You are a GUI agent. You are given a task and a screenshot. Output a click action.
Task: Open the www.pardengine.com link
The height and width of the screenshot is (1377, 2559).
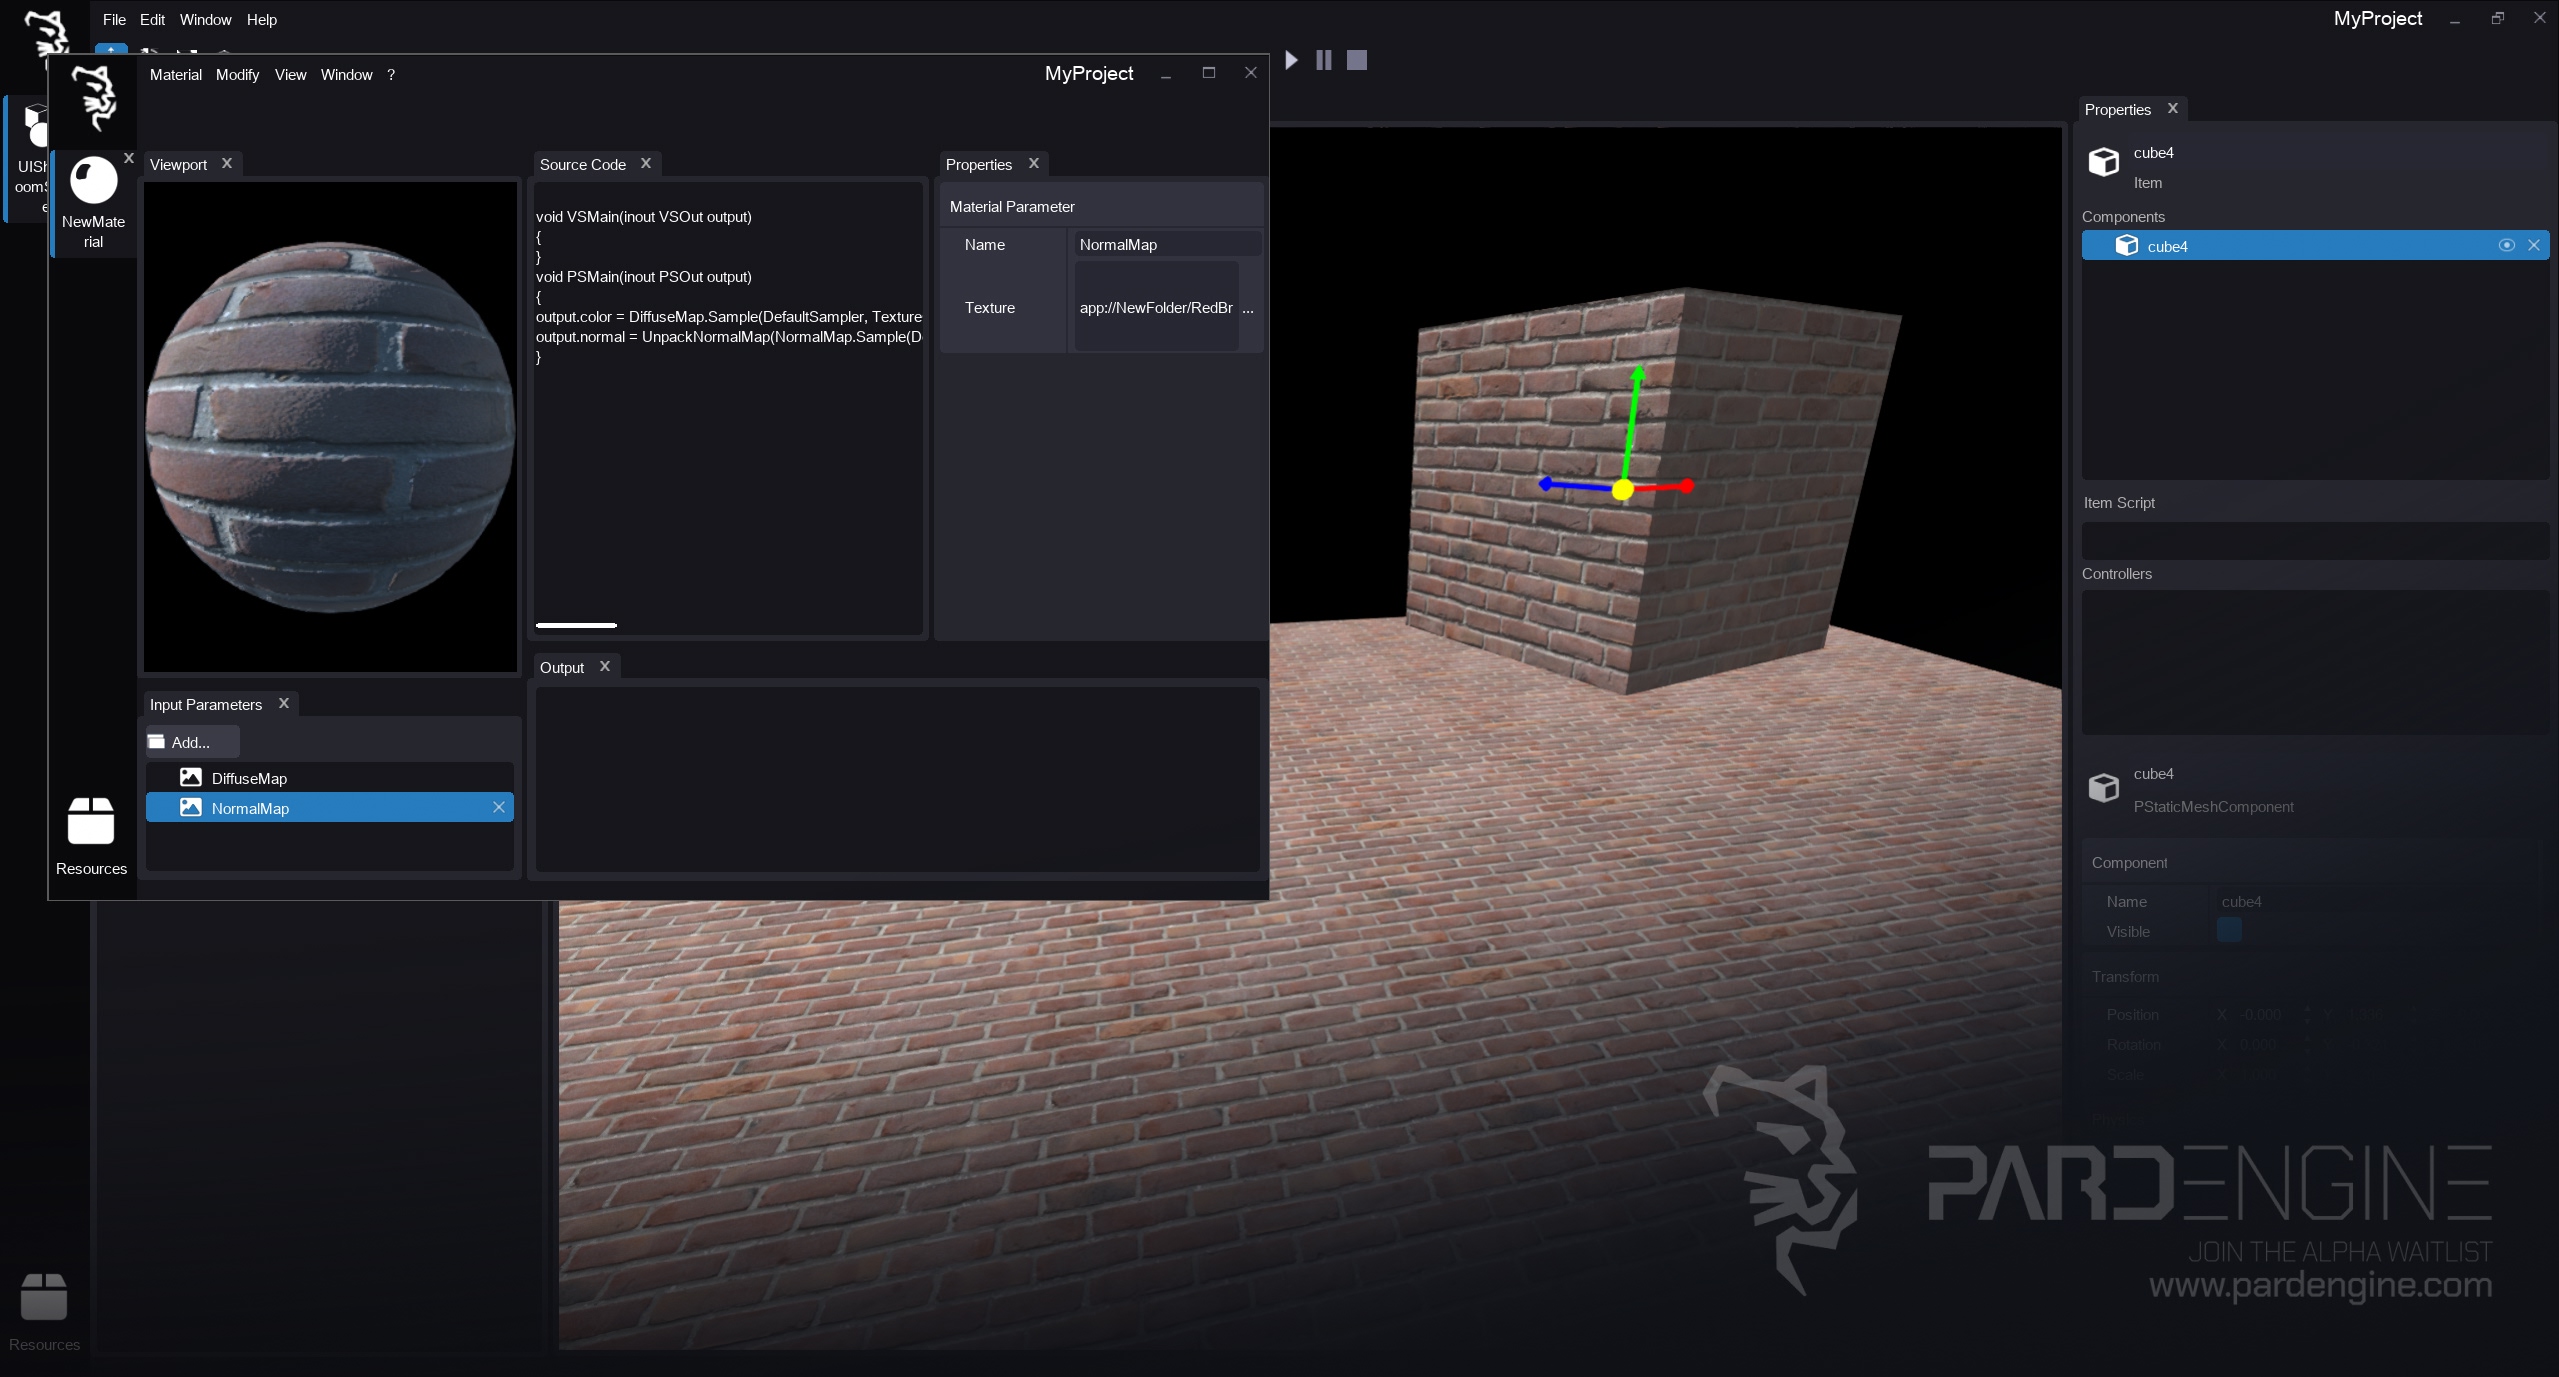coord(2320,1285)
